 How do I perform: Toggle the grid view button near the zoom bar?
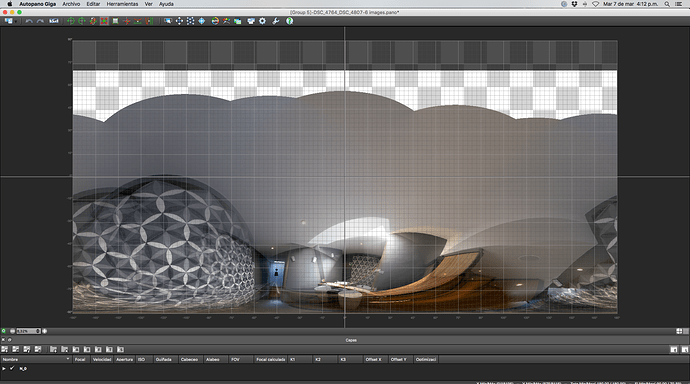point(679,331)
